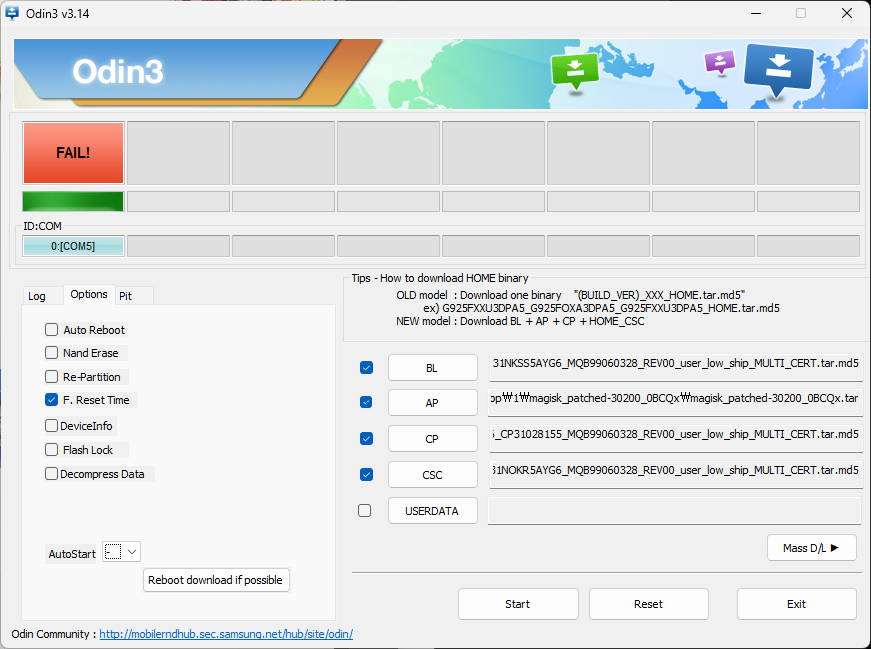
Task: Click the green progress bar under FAIL
Action: (x=73, y=202)
